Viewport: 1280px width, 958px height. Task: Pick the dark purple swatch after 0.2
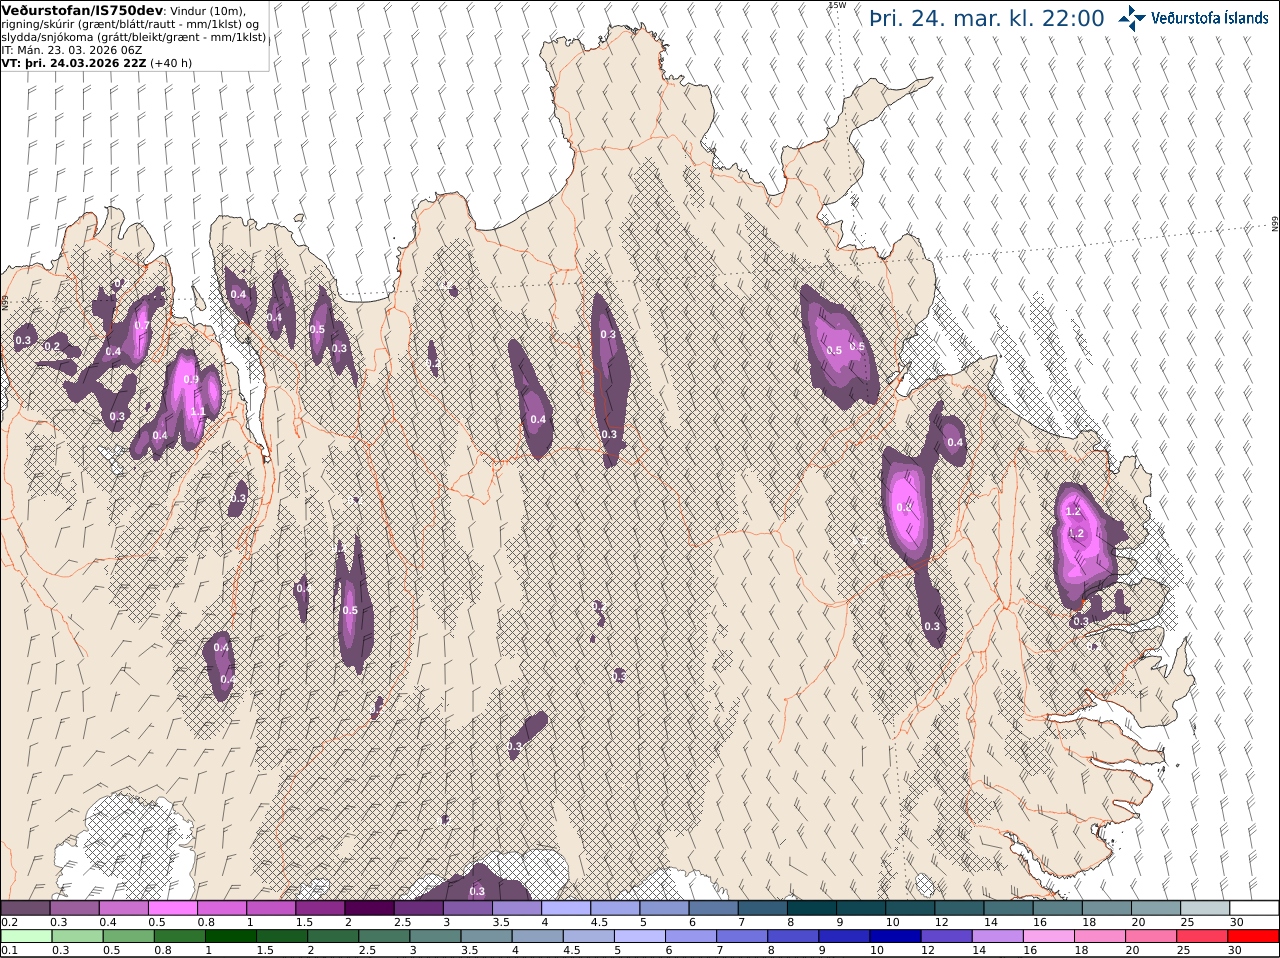[x=25, y=908]
